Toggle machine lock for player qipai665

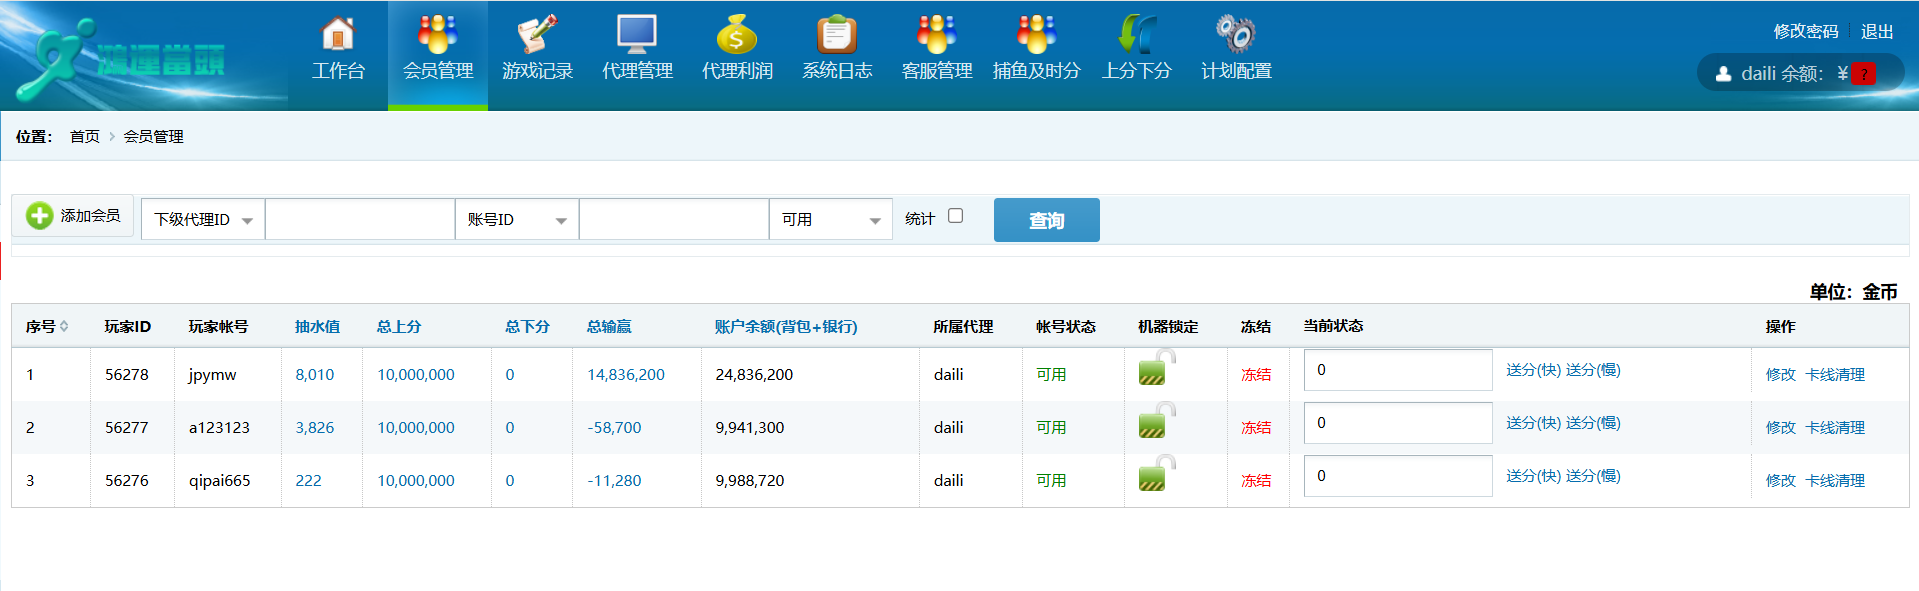[x=1154, y=476]
